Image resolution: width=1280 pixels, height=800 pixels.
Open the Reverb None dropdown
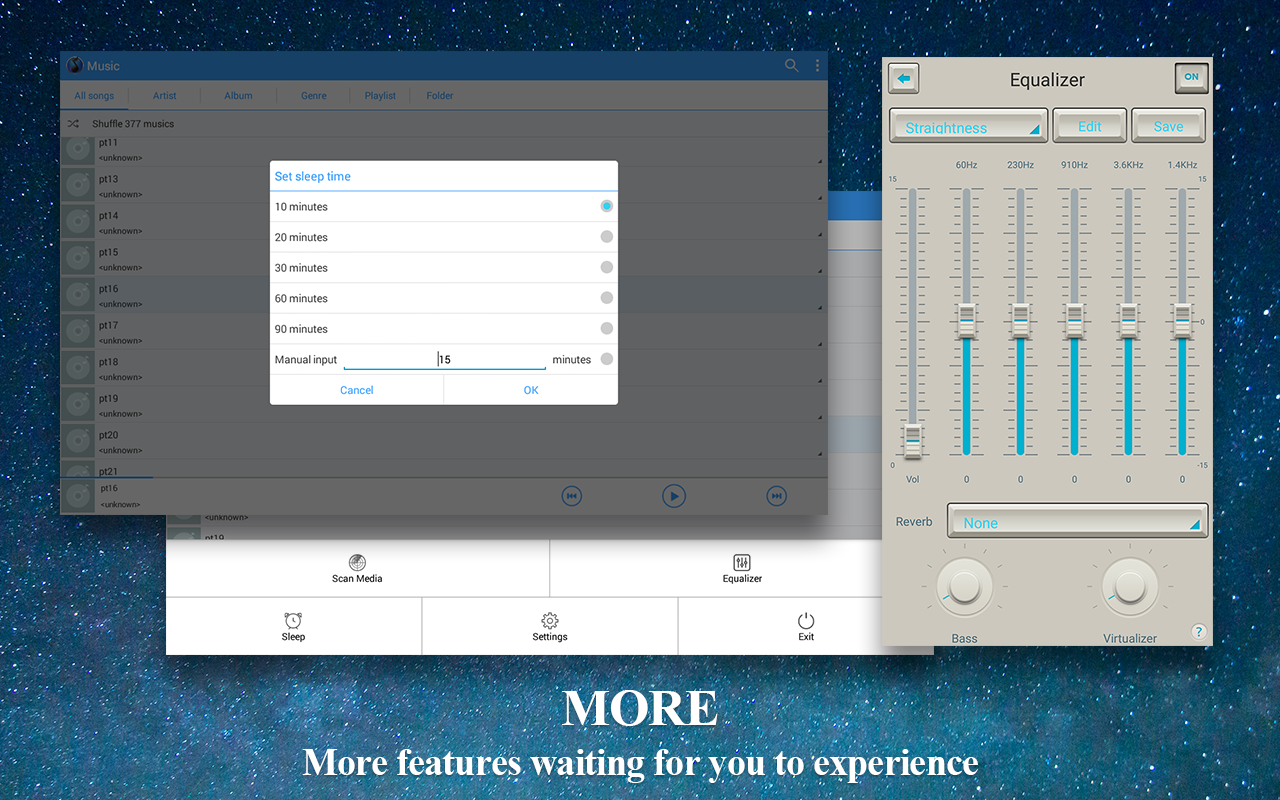[1078, 521]
